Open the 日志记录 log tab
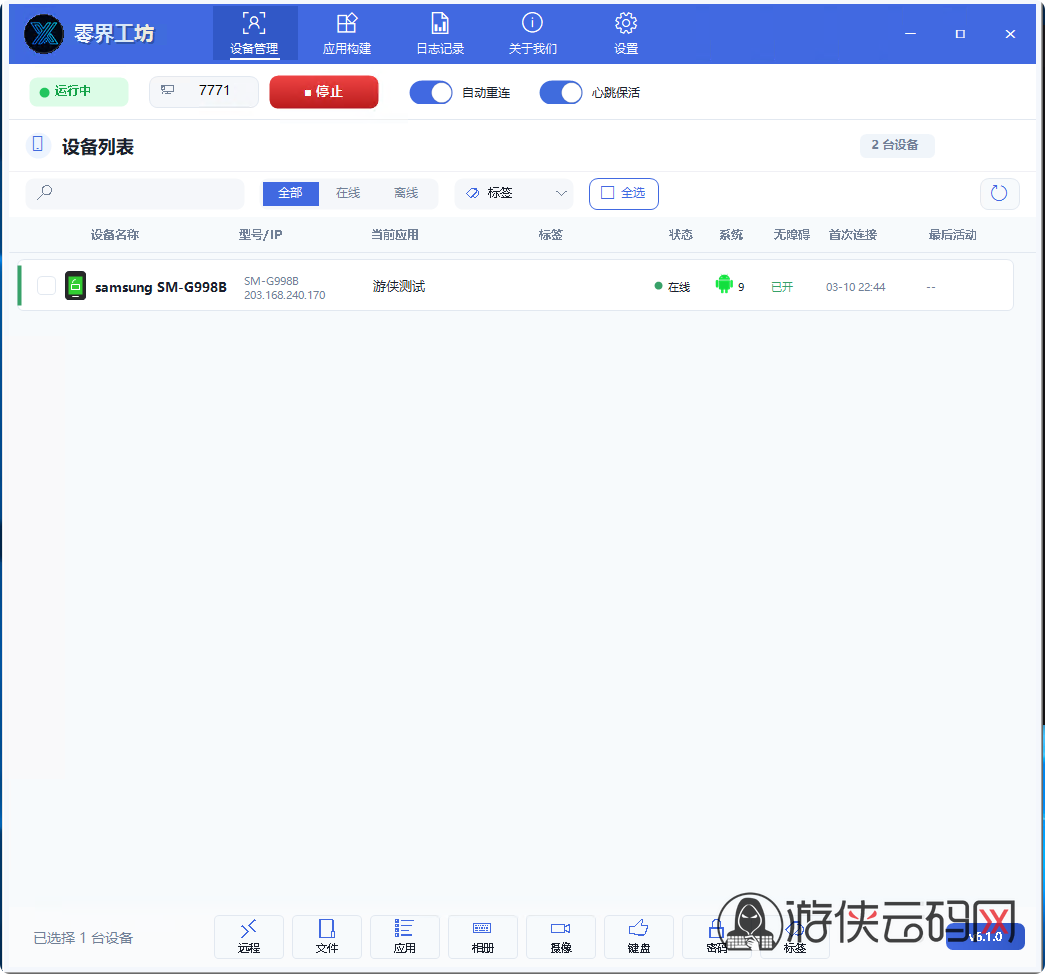1045x974 pixels. 440,33
